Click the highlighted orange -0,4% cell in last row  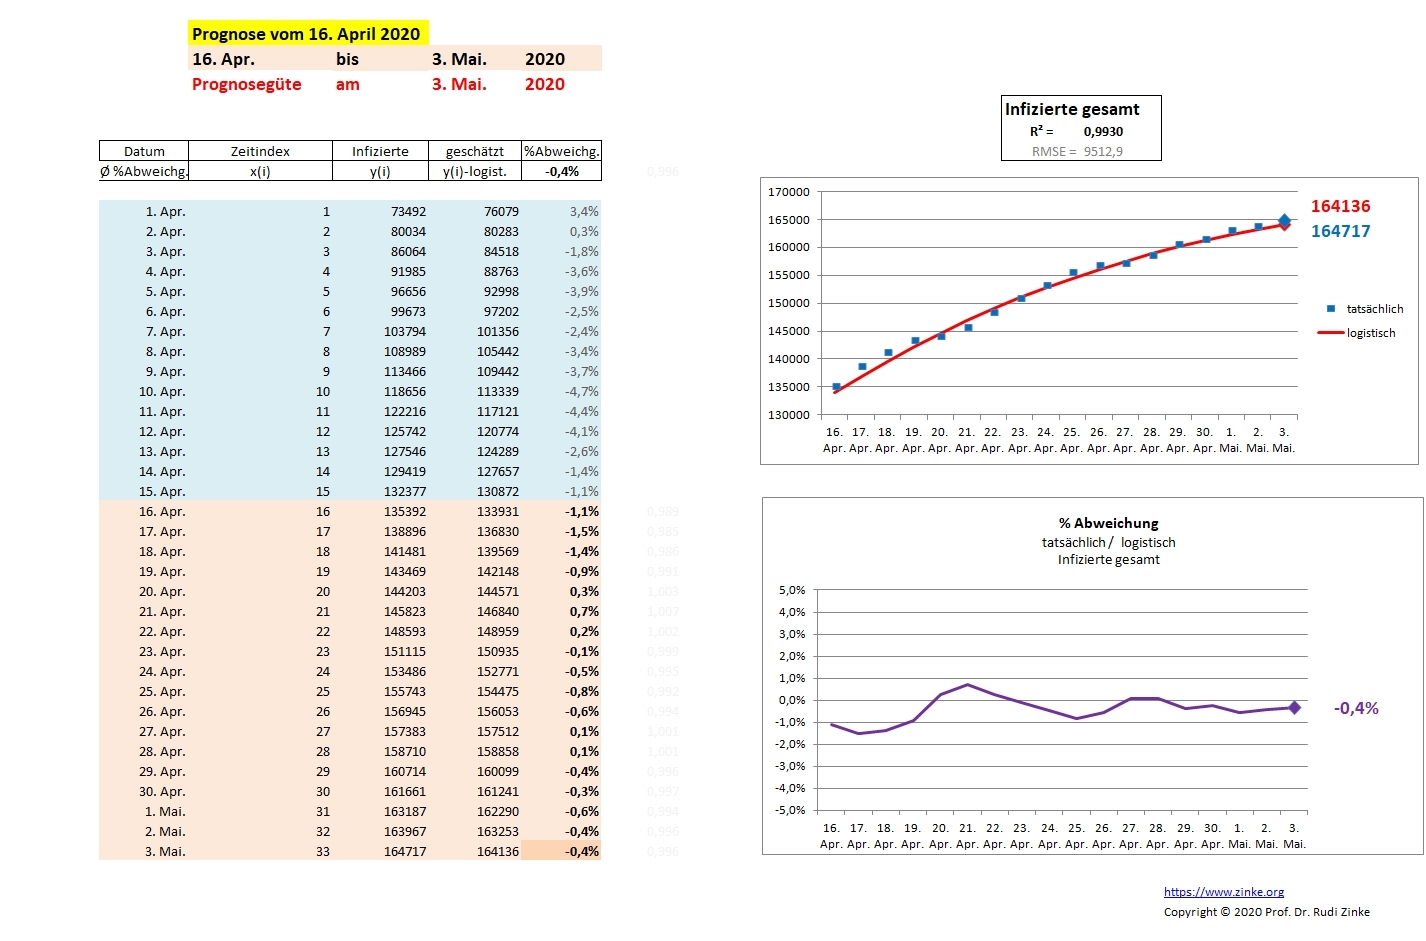coord(561,852)
